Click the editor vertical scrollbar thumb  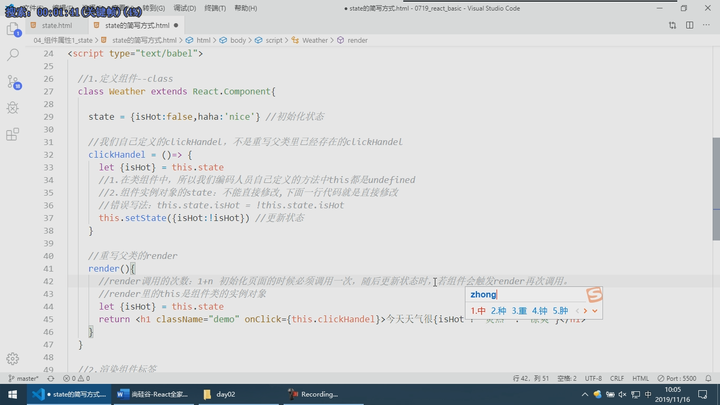click(716, 188)
